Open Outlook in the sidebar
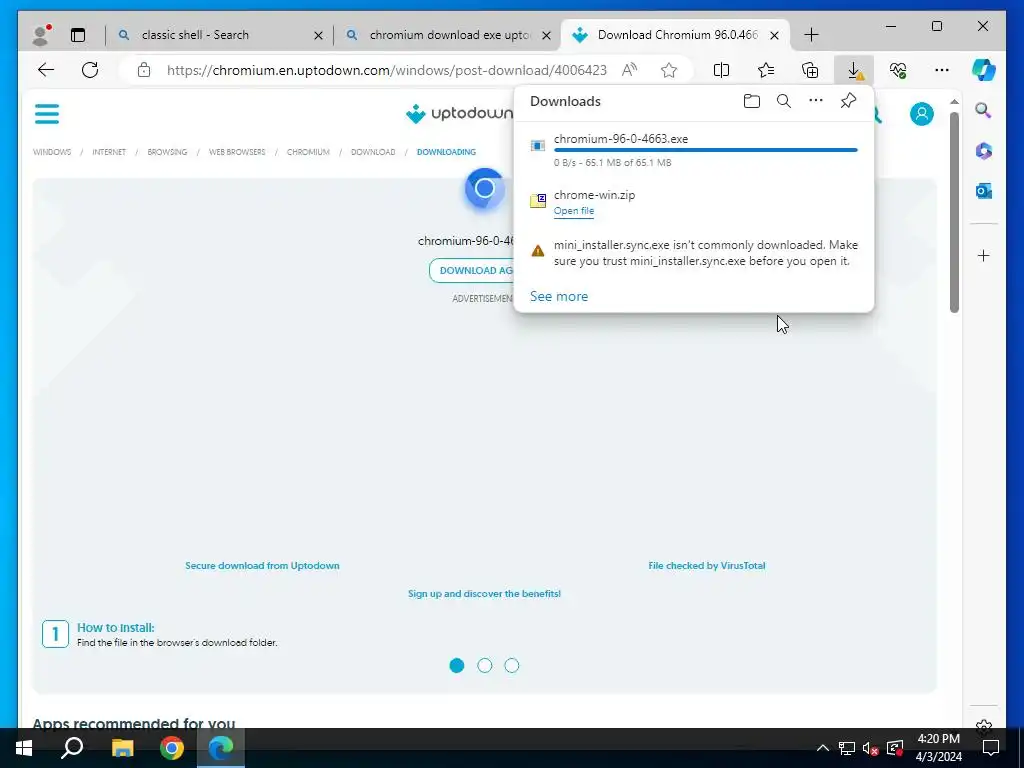The width and height of the screenshot is (1024, 768). pyautogui.click(x=984, y=191)
